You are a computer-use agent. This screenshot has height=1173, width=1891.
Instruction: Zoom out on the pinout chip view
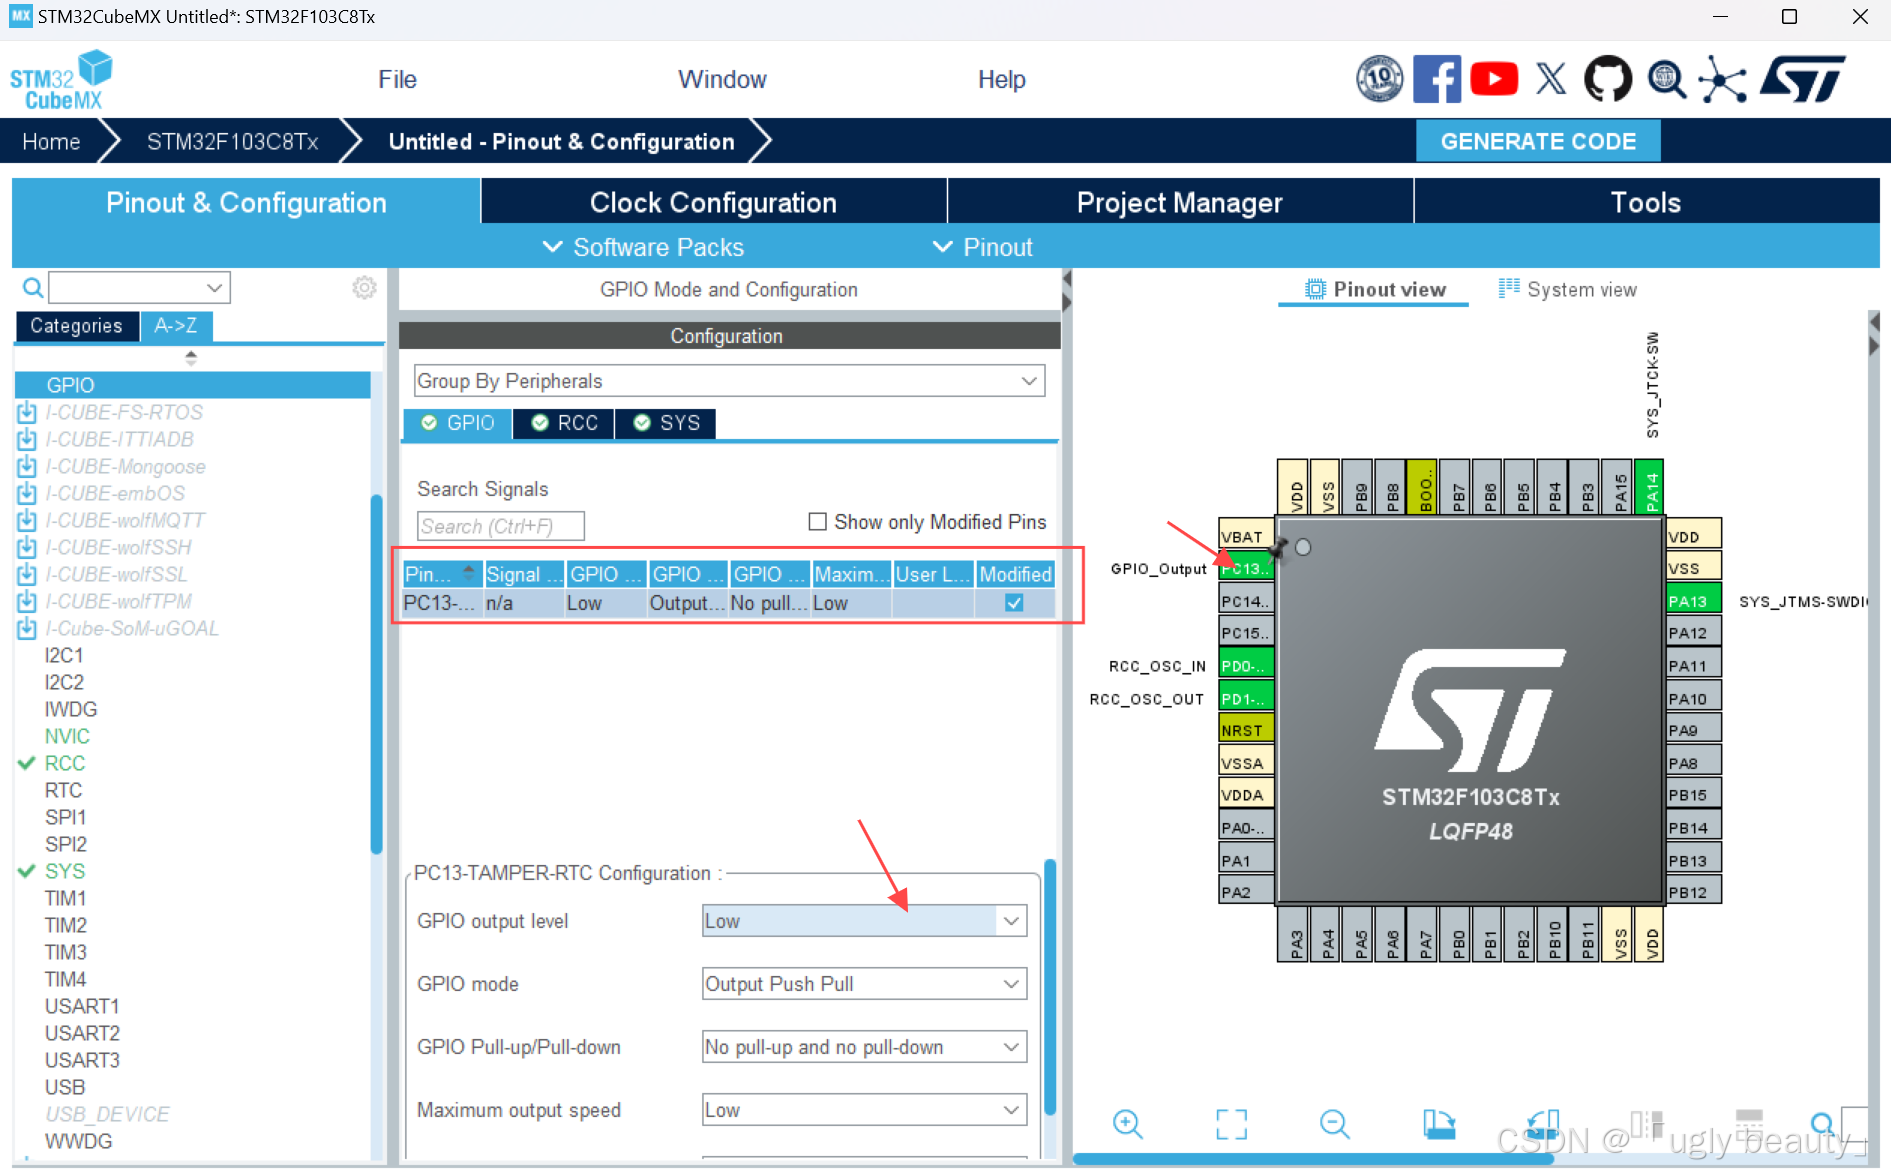tap(1334, 1123)
